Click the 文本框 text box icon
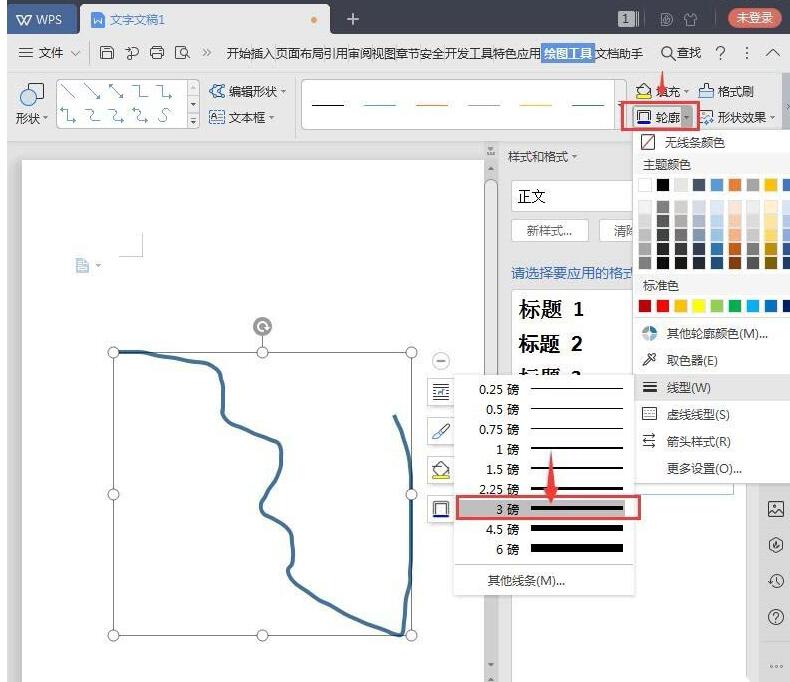 [217, 117]
